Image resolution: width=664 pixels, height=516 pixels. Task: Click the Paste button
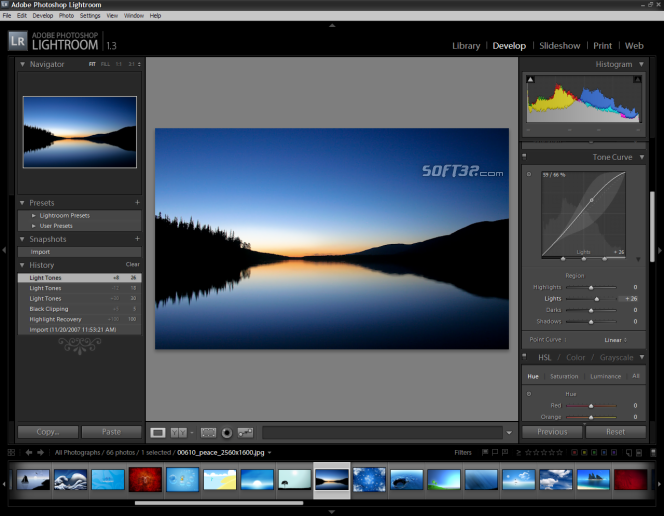point(111,432)
